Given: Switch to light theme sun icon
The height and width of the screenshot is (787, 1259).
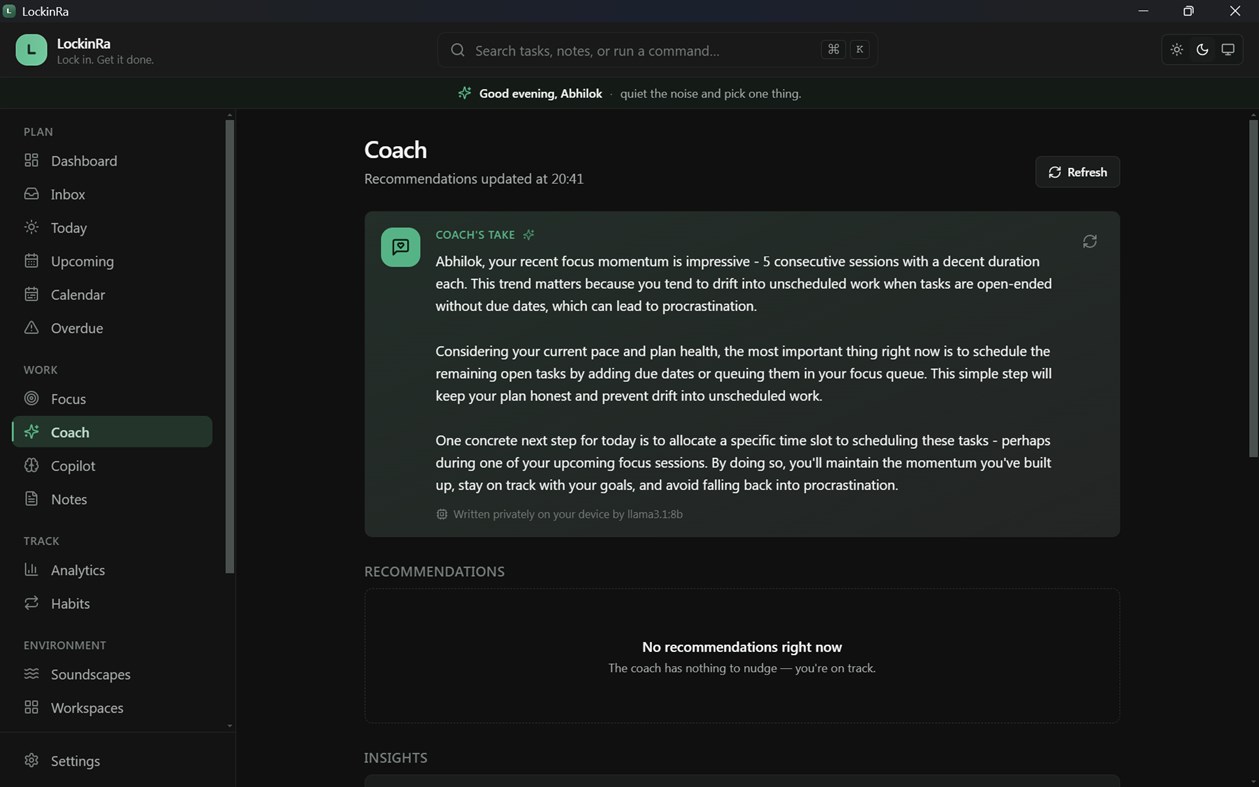Looking at the screenshot, I should 1177,50.
